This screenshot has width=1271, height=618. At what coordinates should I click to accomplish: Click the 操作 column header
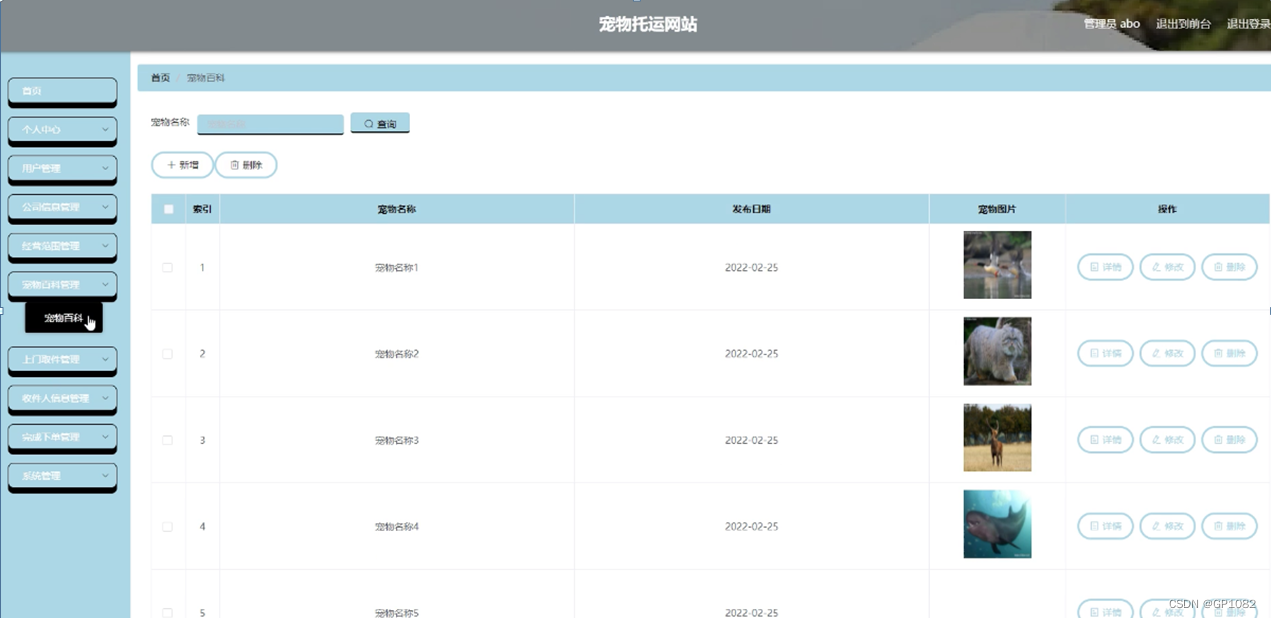[x=1167, y=209]
